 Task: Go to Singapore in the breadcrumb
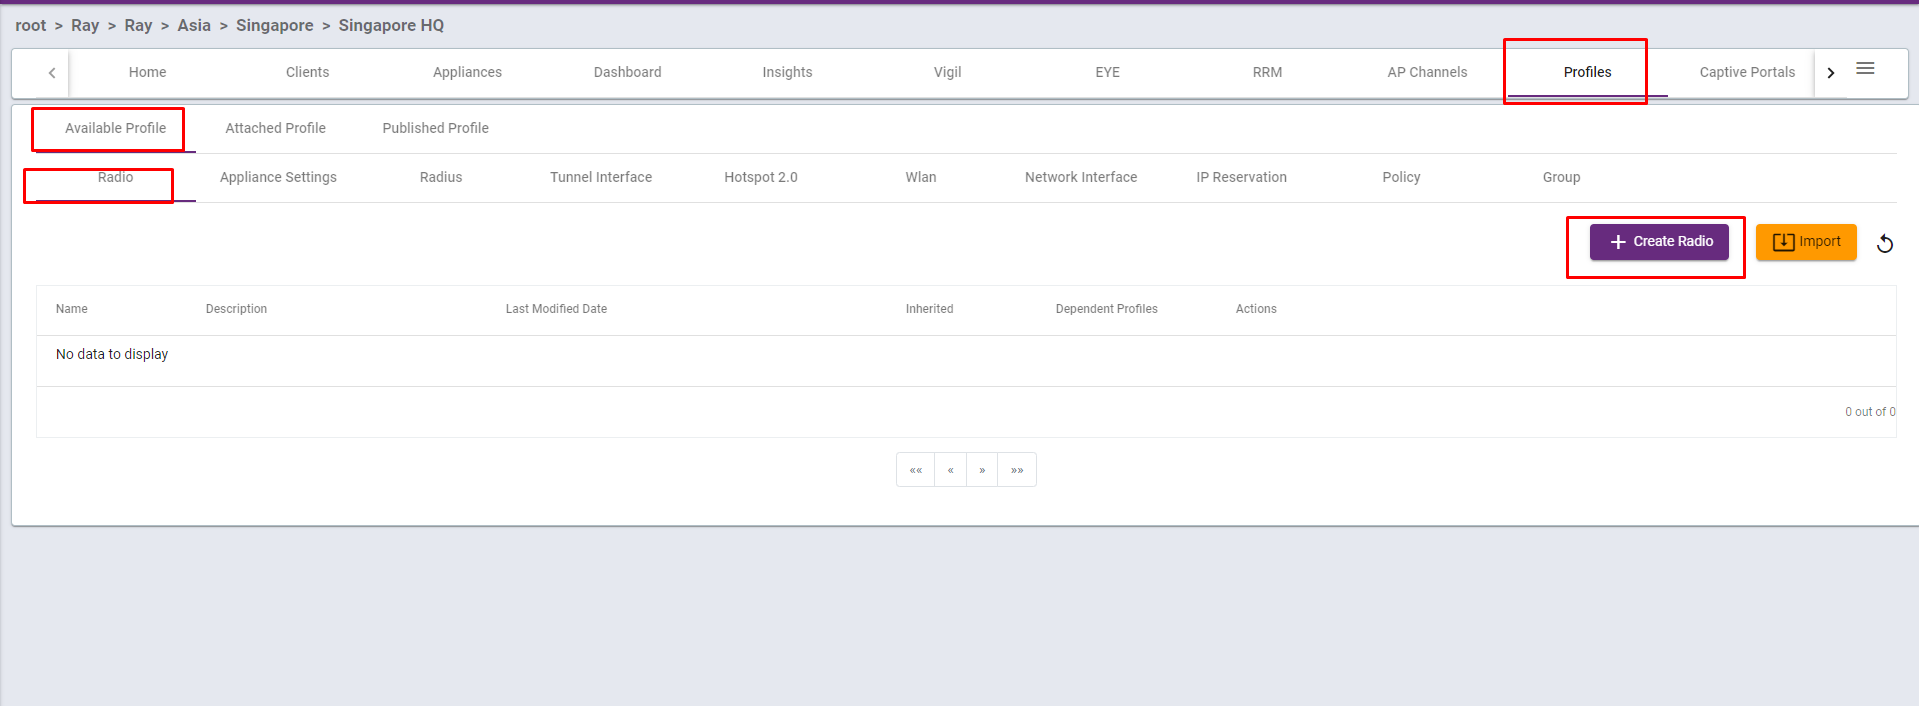coord(275,25)
